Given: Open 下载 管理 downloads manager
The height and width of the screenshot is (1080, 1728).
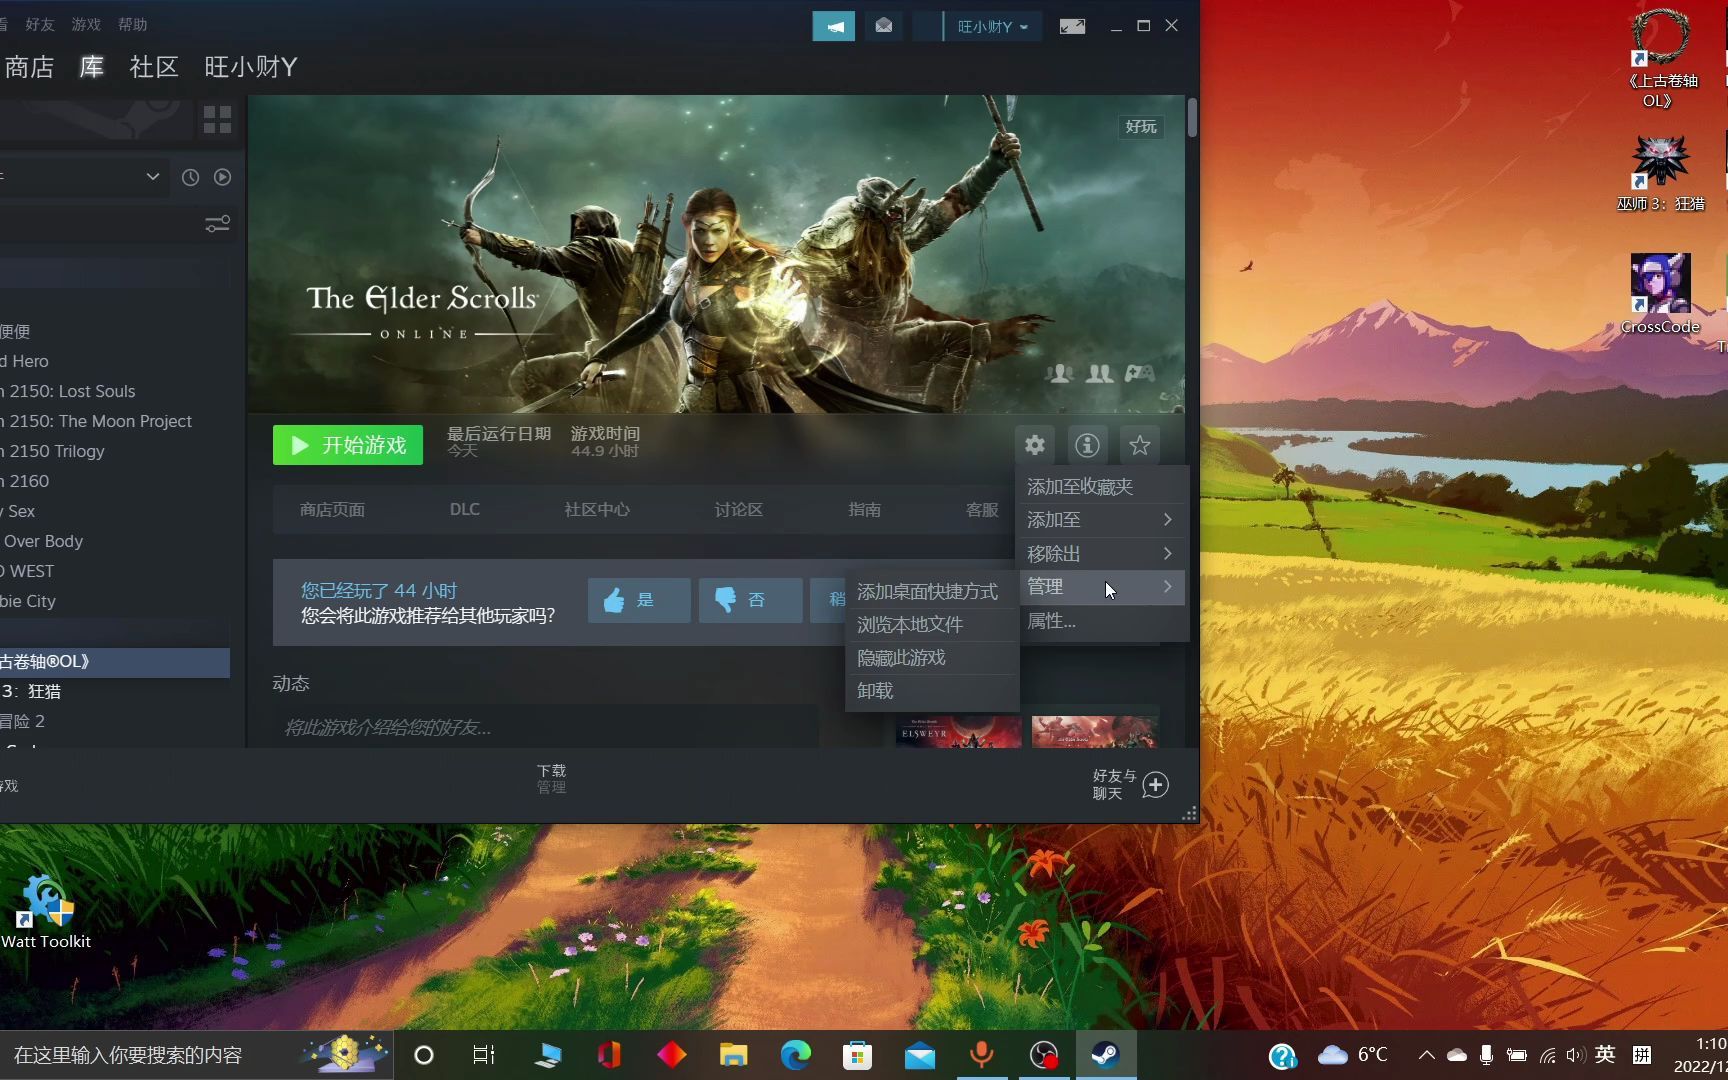Looking at the screenshot, I should click(x=551, y=779).
